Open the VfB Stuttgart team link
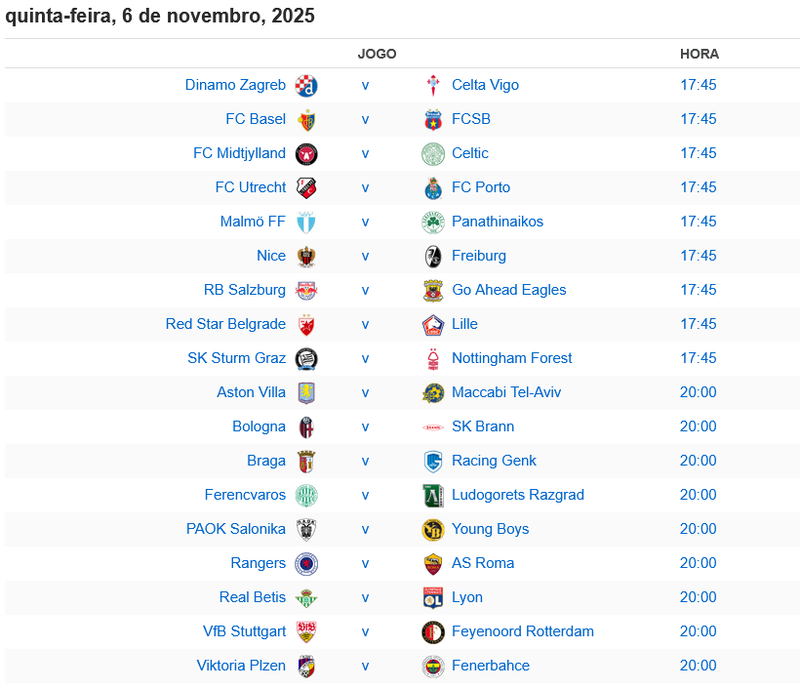 click(244, 632)
